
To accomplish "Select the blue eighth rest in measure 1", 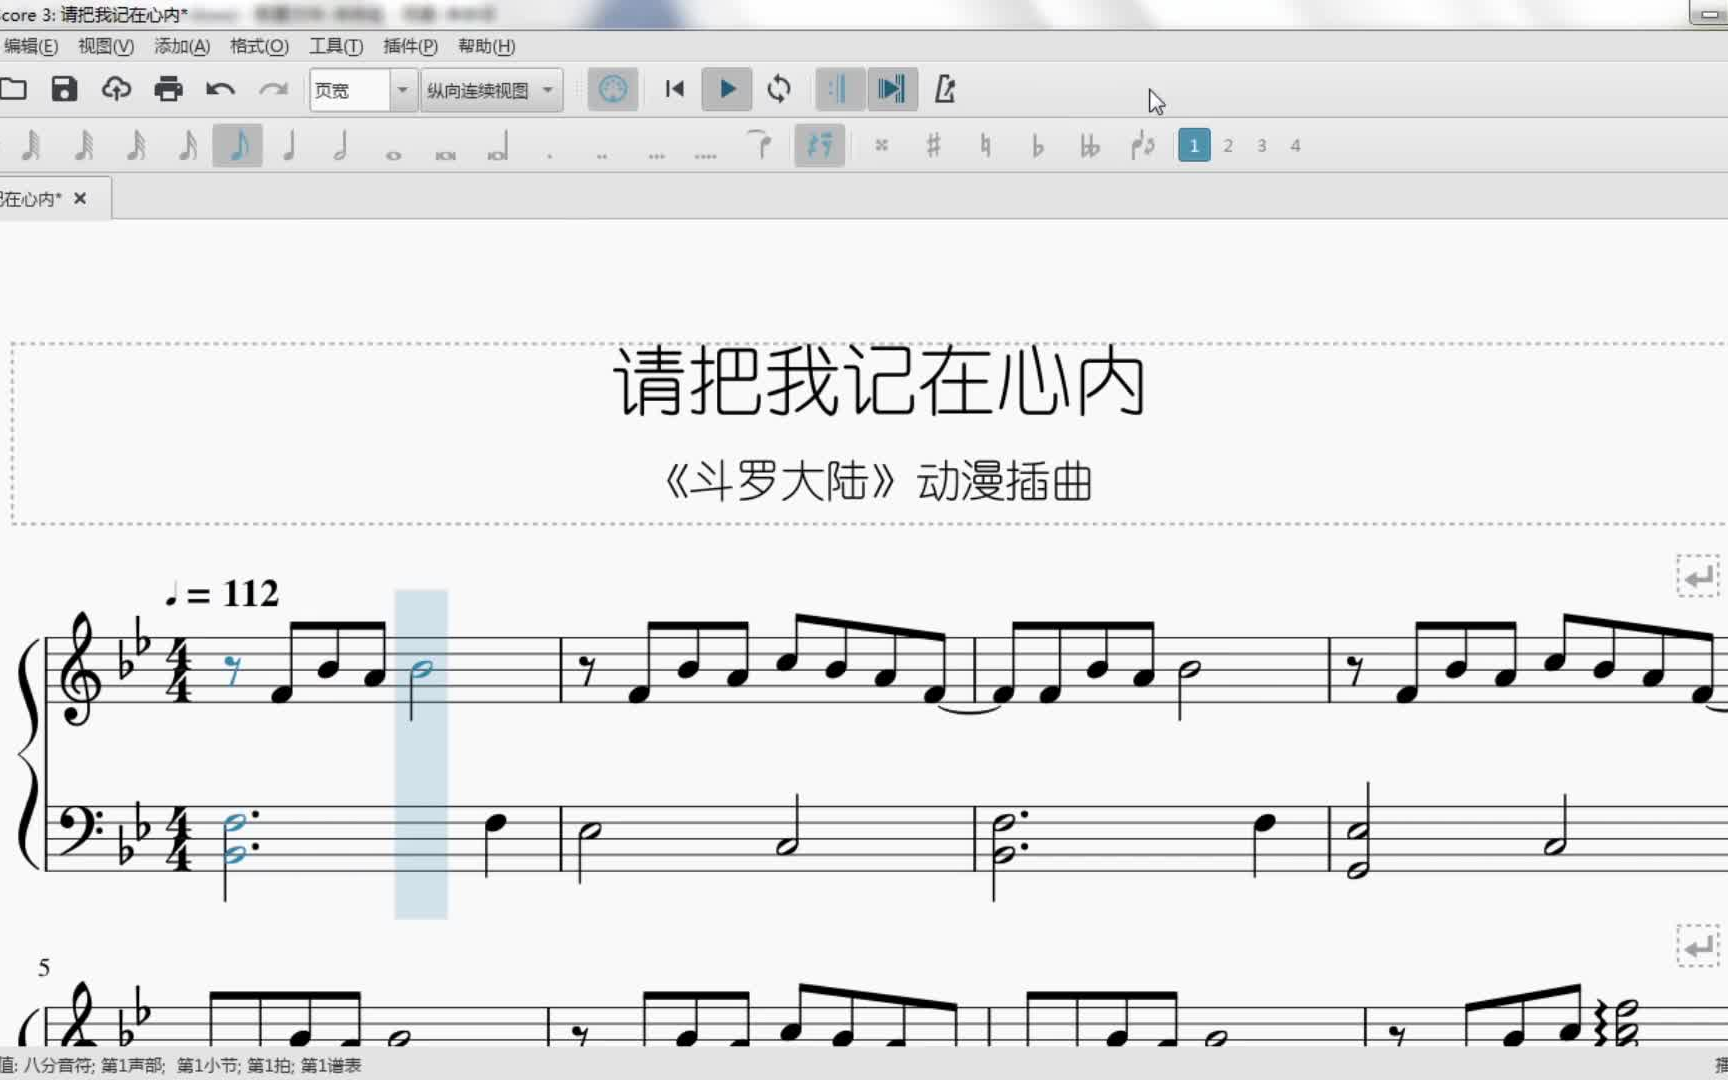I will (x=233, y=670).
